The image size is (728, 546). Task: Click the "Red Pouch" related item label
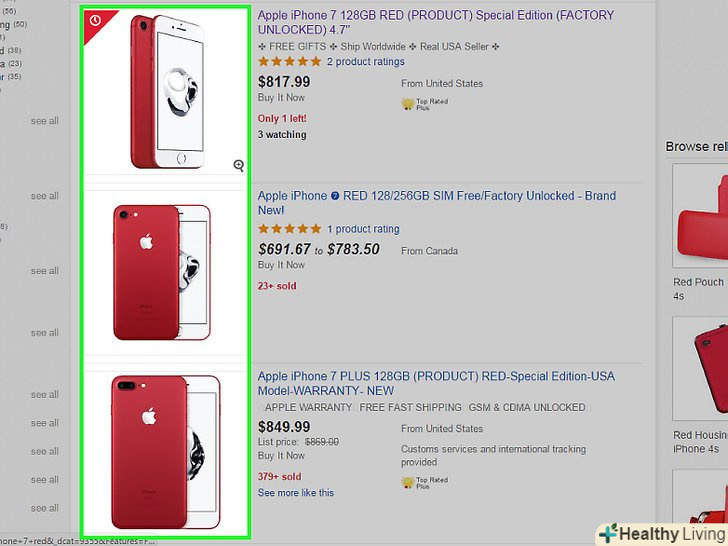pos(699,283)
